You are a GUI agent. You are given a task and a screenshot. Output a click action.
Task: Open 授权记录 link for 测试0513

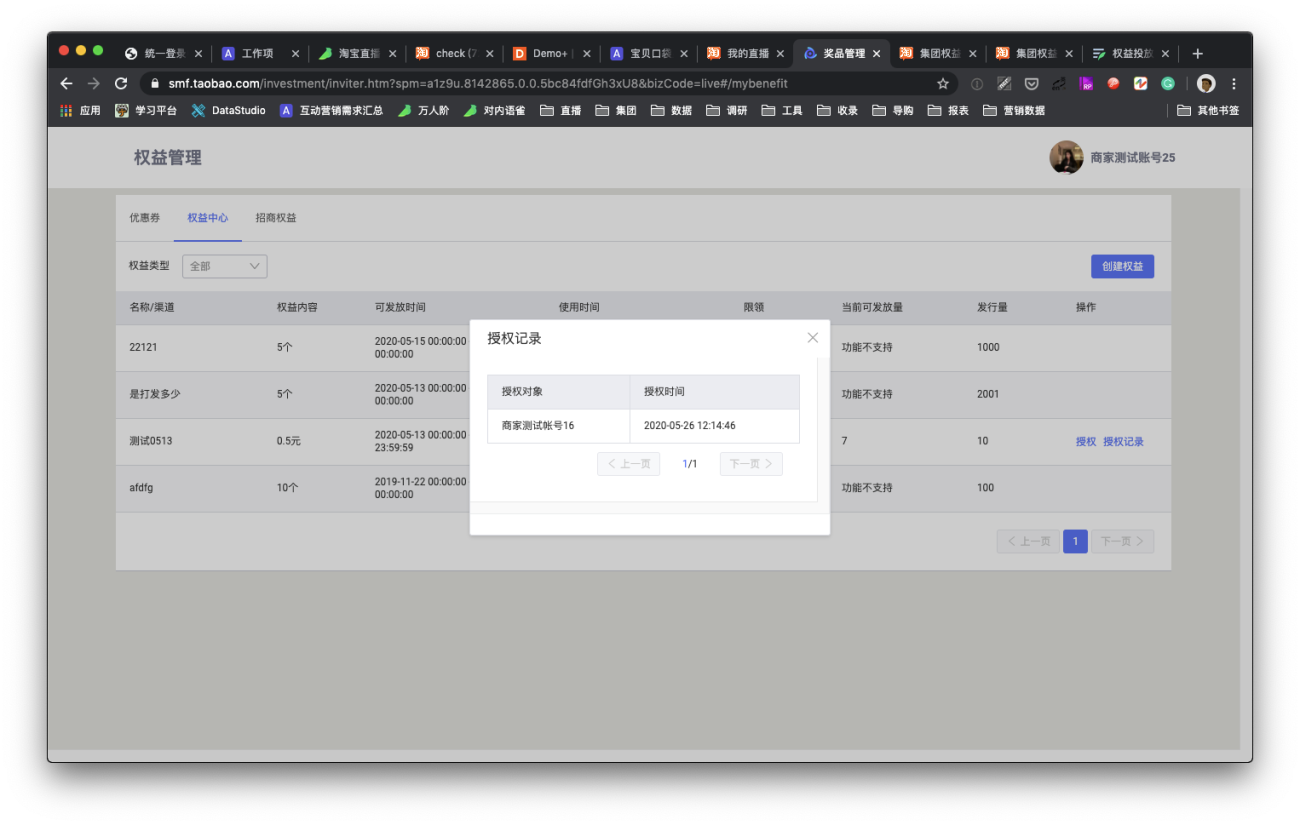[x=1123, y=441]
